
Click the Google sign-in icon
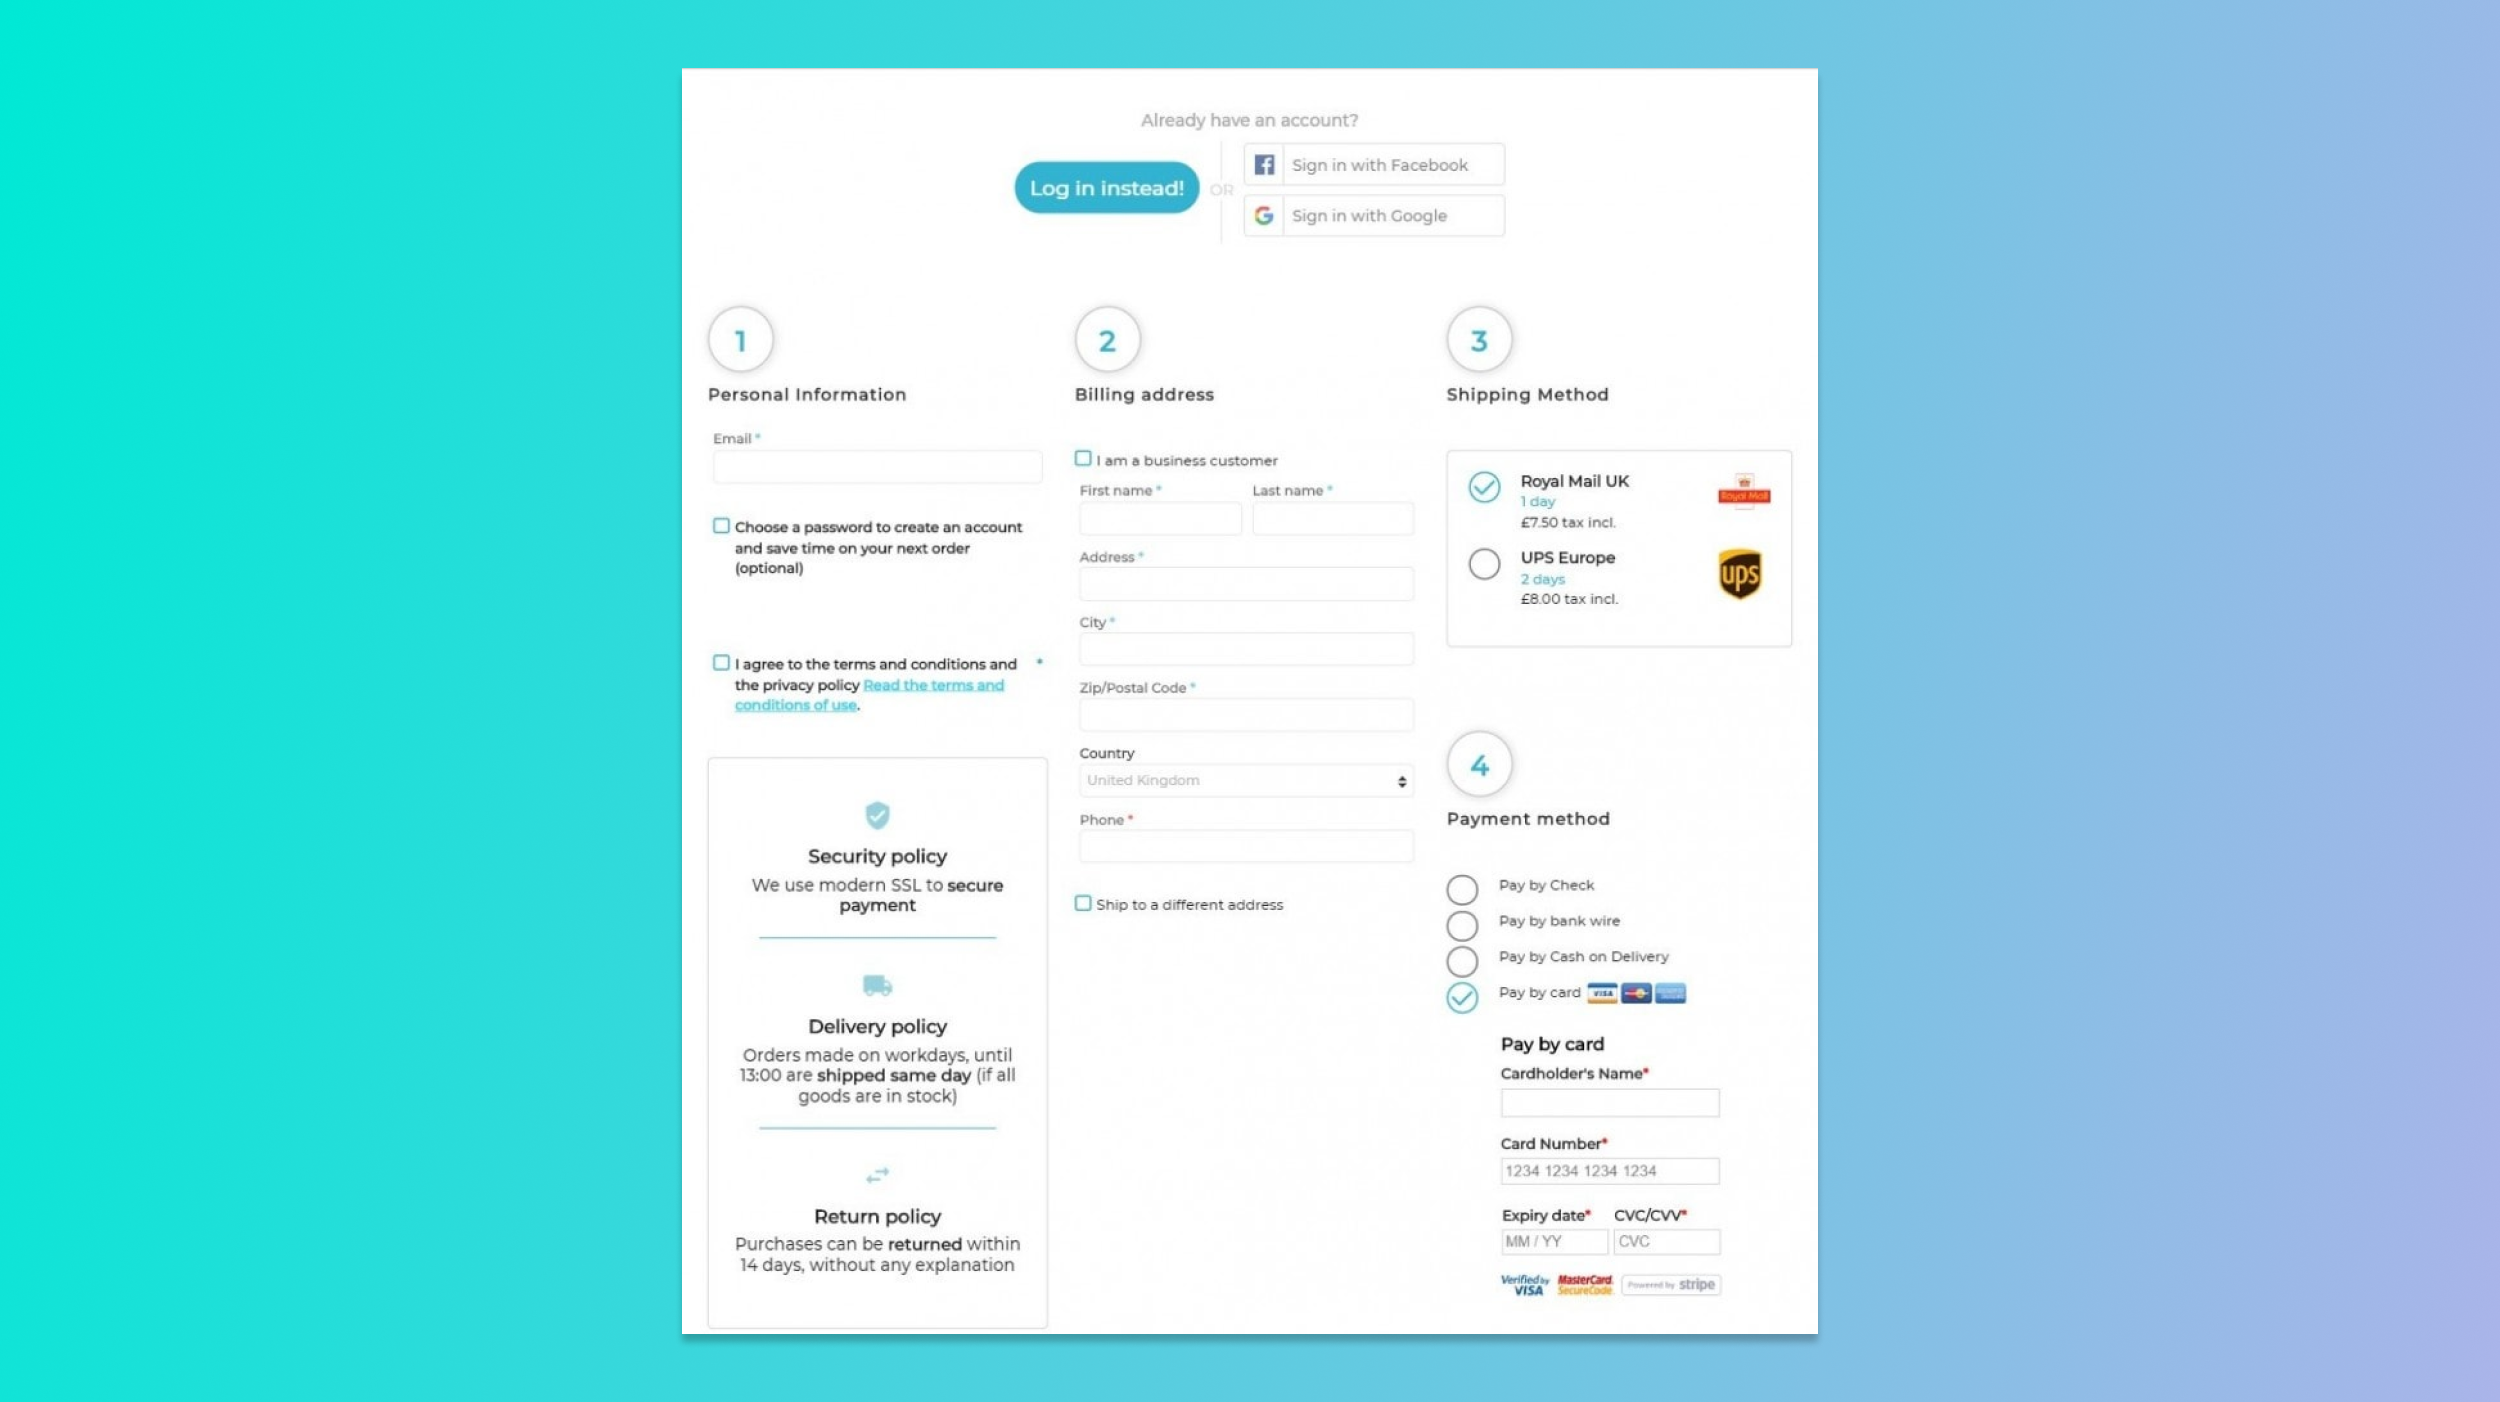[x=1264, y=216]
